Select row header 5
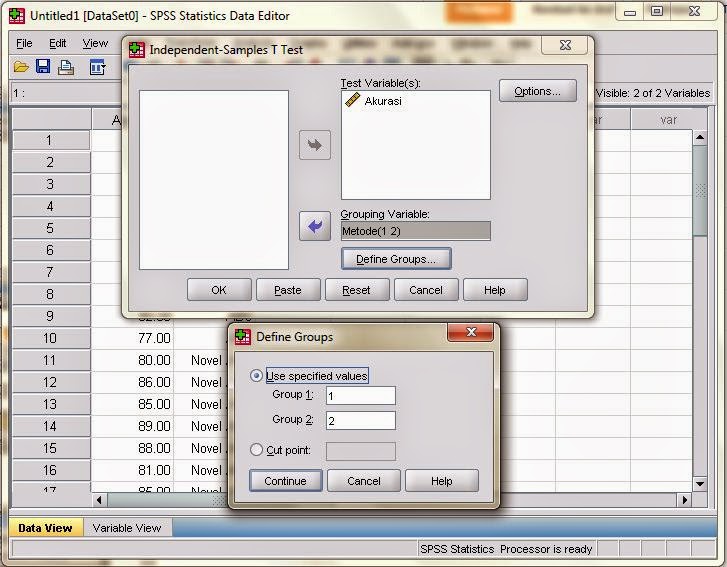Screen dimensions: 727x567 [51, 228]
